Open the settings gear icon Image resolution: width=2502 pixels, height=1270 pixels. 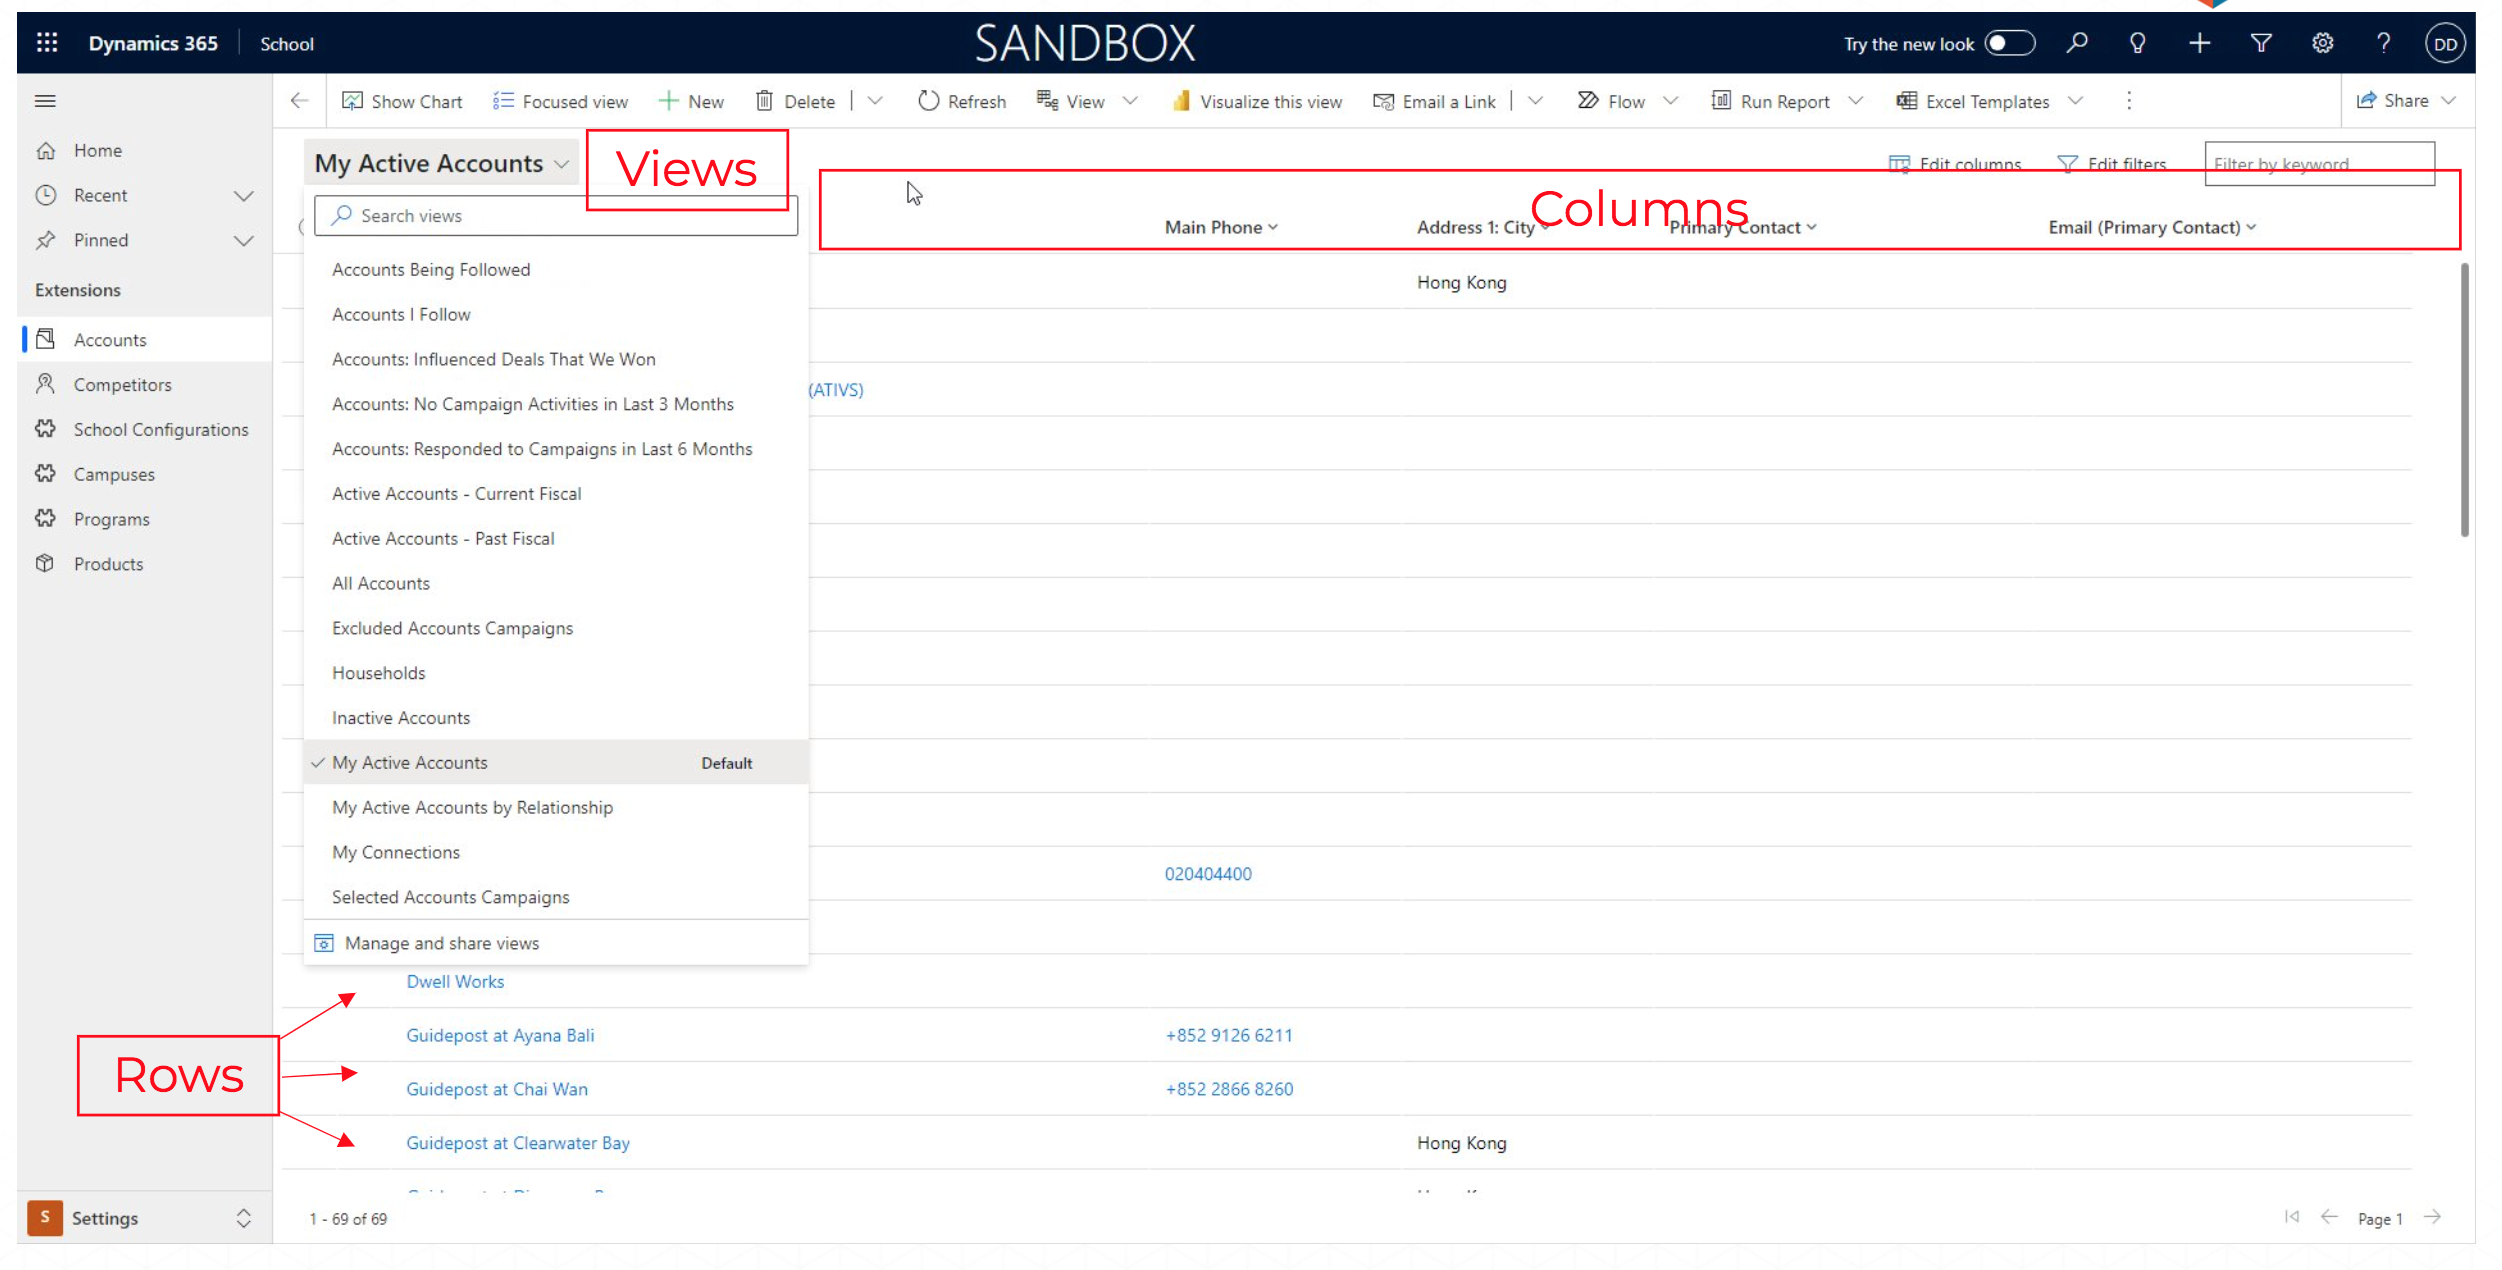pos(2322,43)
